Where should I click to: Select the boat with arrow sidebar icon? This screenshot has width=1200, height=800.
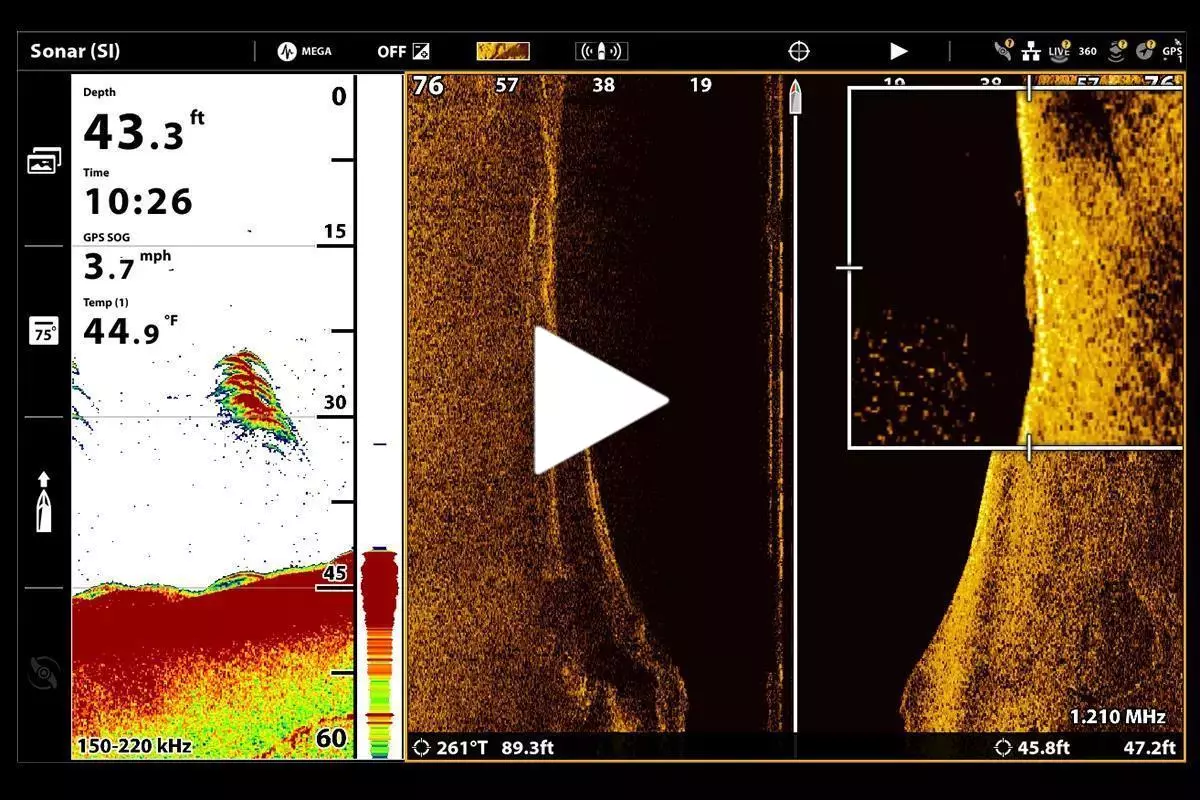click(x=43, y=502)
